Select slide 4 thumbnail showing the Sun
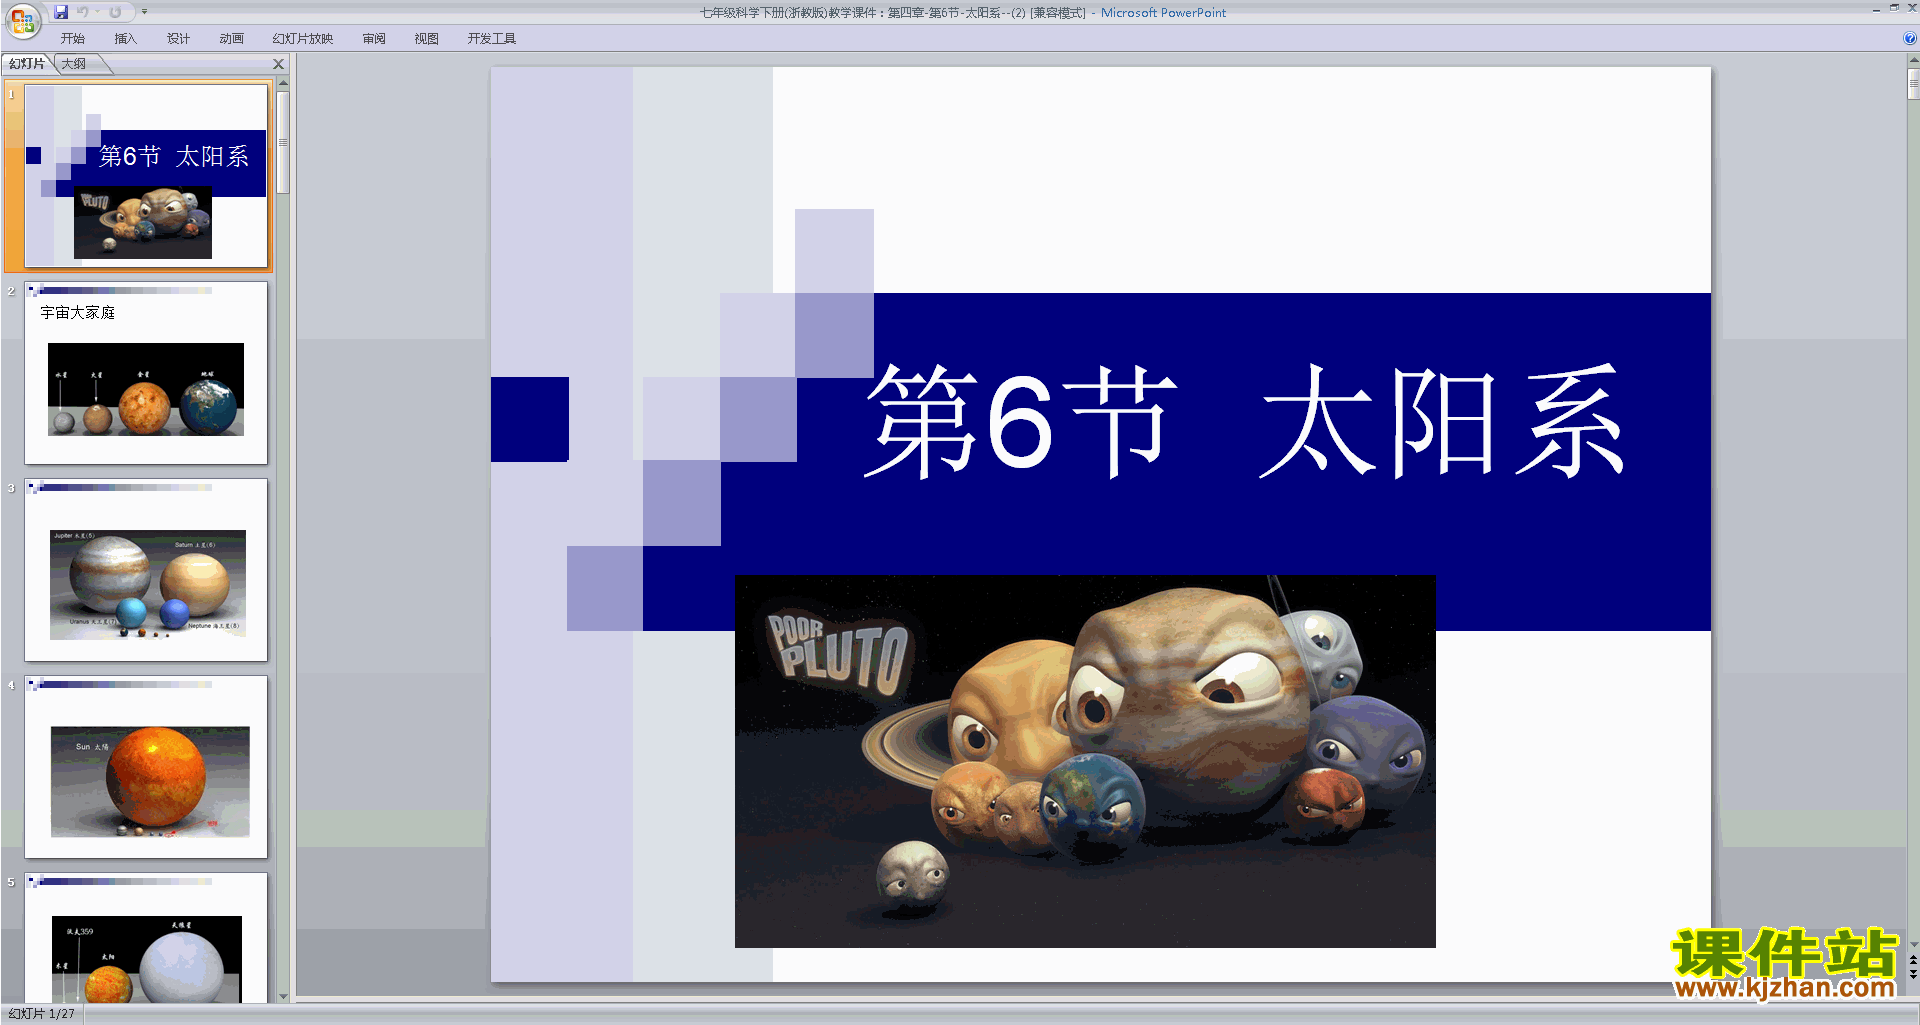1920x1025 pixels. pyautogui.click(x=146, y=767)
